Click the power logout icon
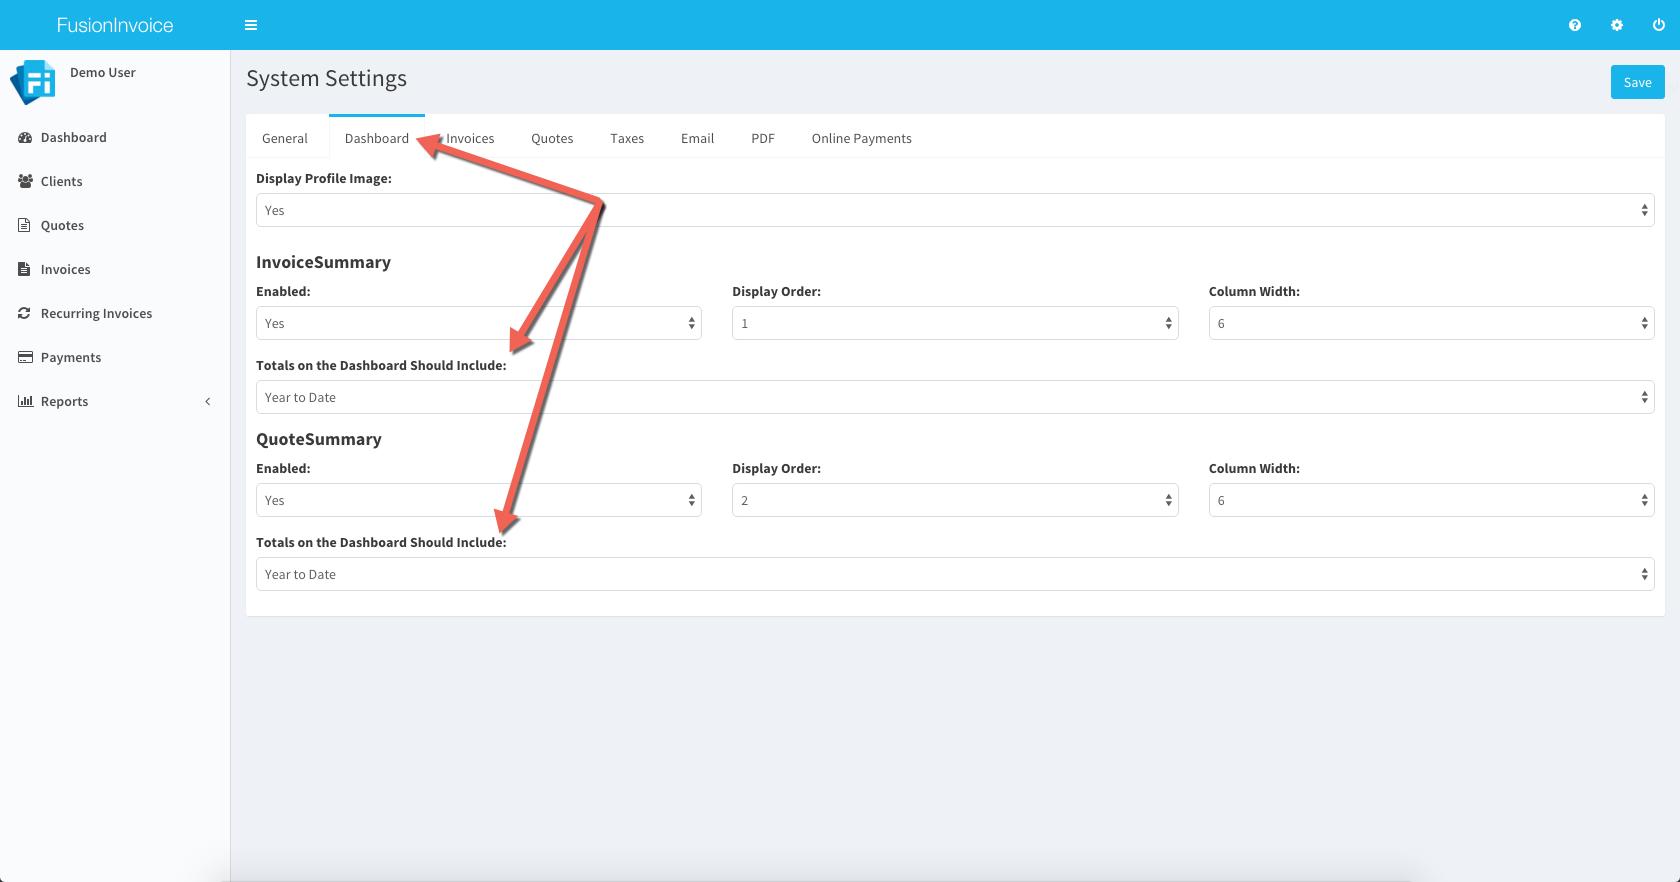1680x882 pixels. (1659, 25)
